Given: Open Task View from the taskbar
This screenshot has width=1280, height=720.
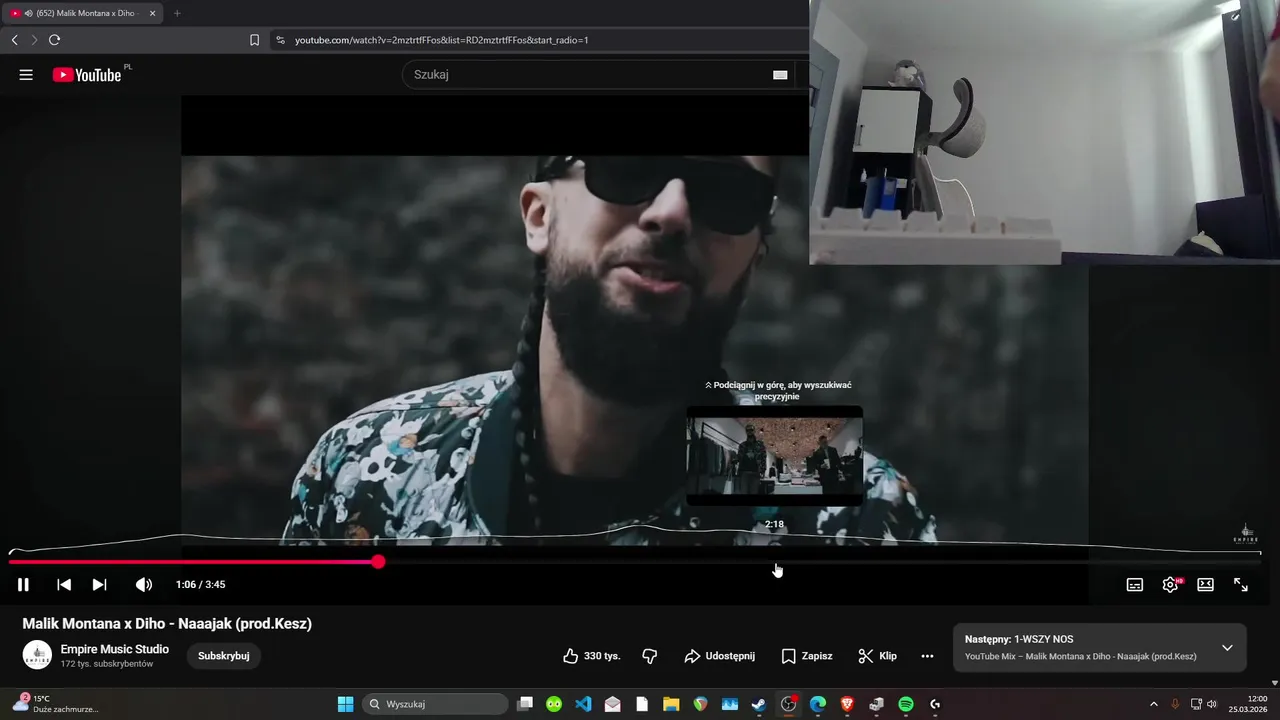Looking at the screenshot, I should (525, 704).
